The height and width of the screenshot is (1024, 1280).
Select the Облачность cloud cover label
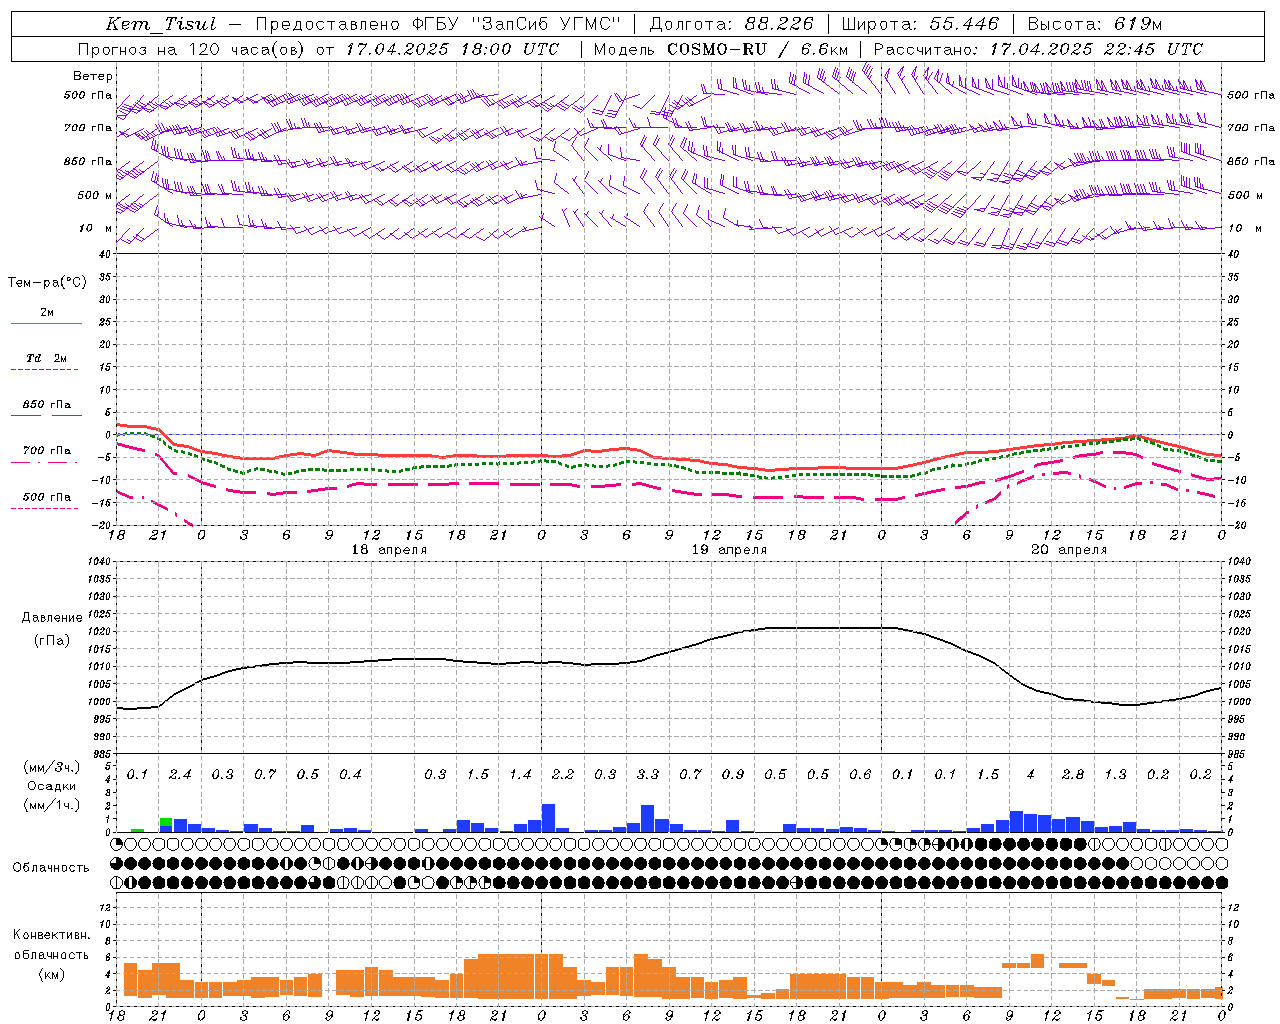click(x=51, y=868)
